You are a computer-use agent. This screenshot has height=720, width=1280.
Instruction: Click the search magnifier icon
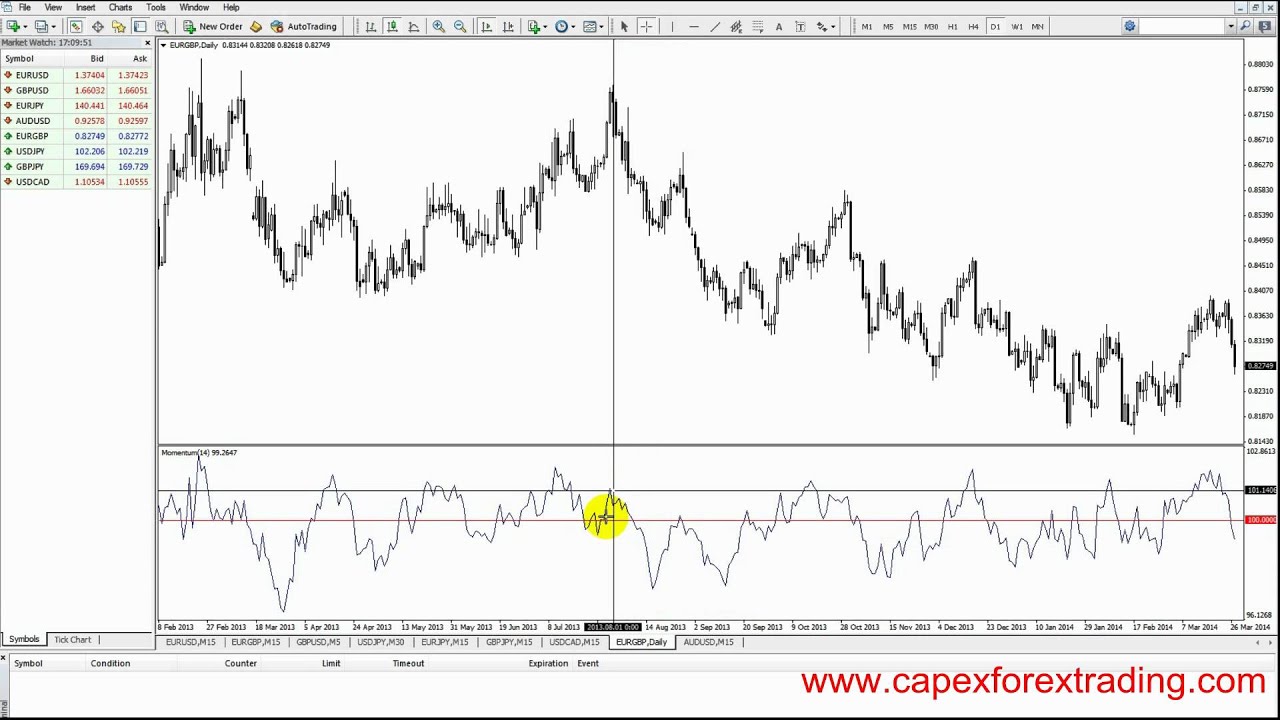click(x=1246, y=26)
